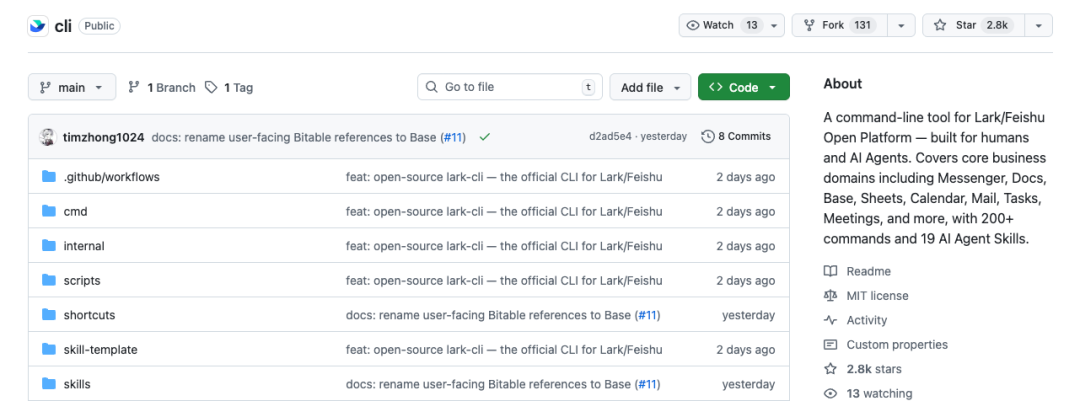Click the Activity pulse icon
The width and height of the screenshot is (1080, 401).
click(830, 321)
